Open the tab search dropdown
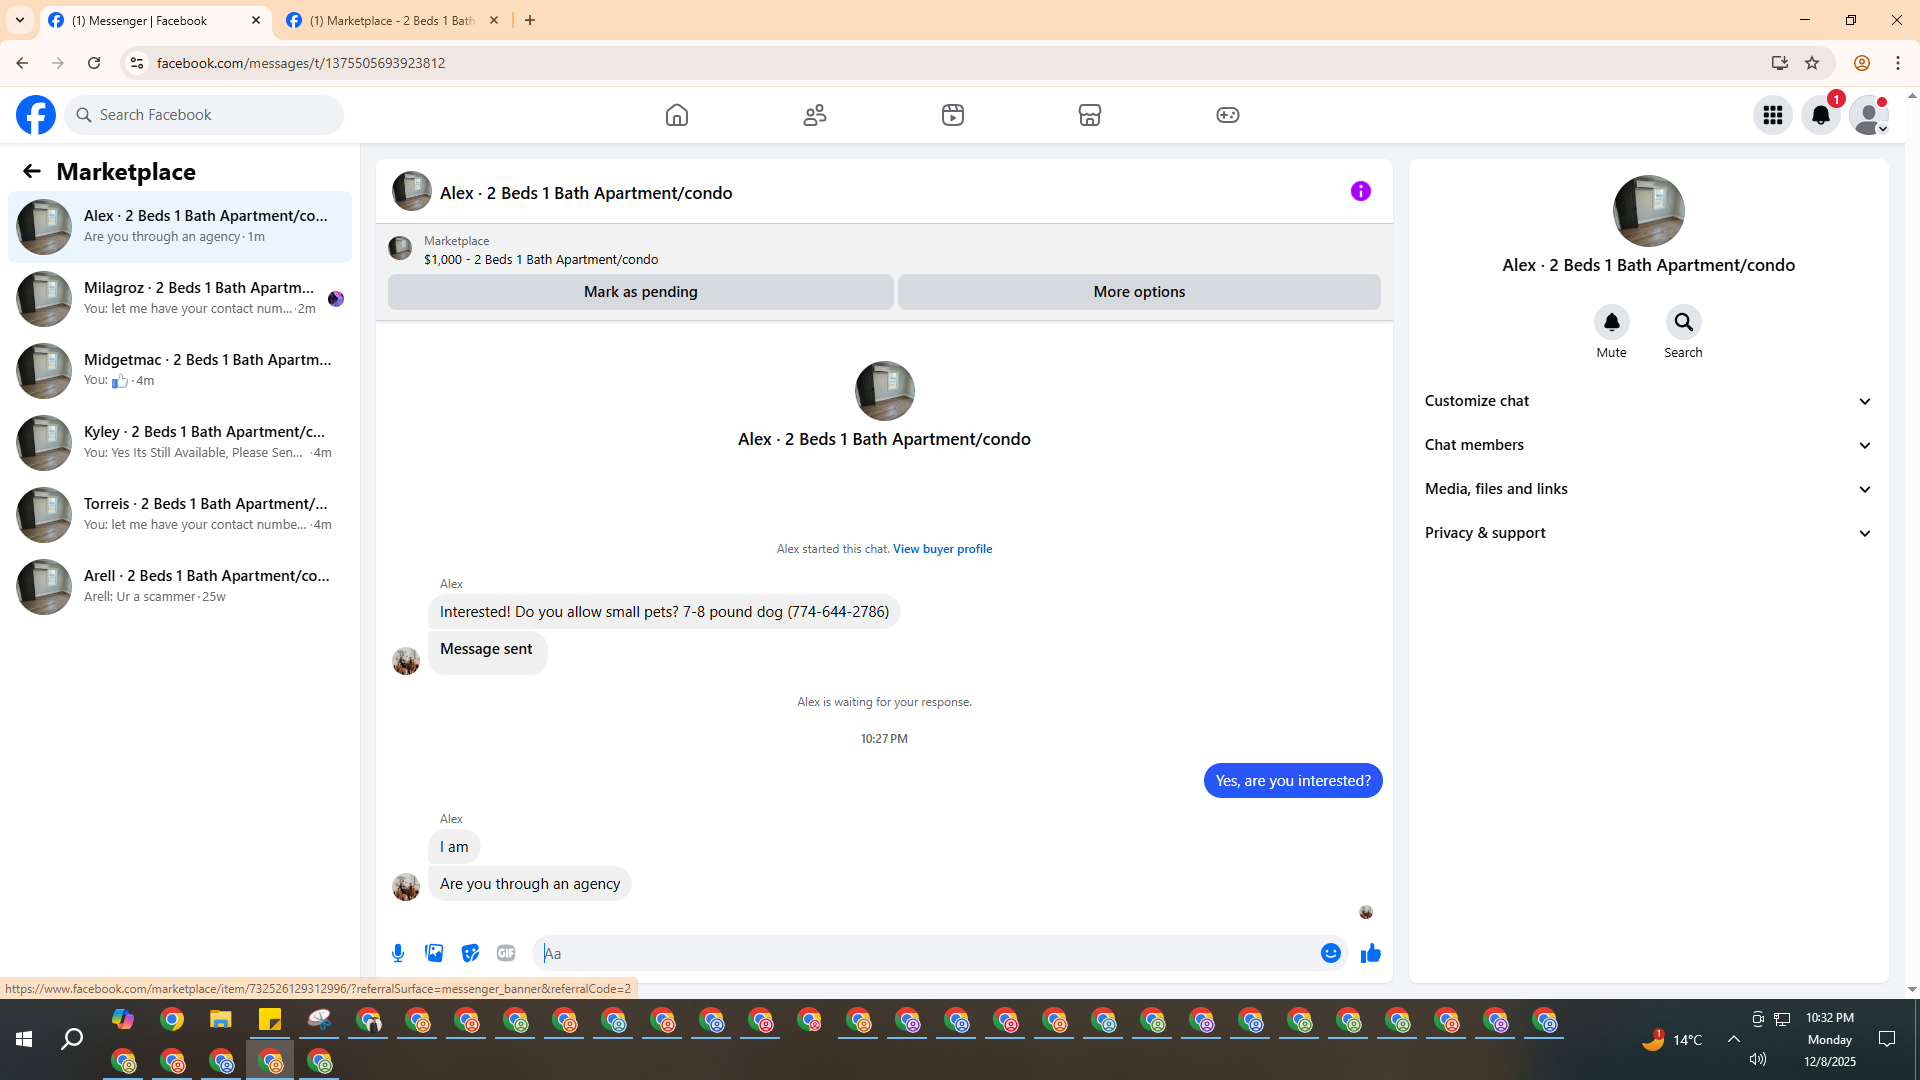Viewport: 1920px width, 1080px height. [20, 20]
